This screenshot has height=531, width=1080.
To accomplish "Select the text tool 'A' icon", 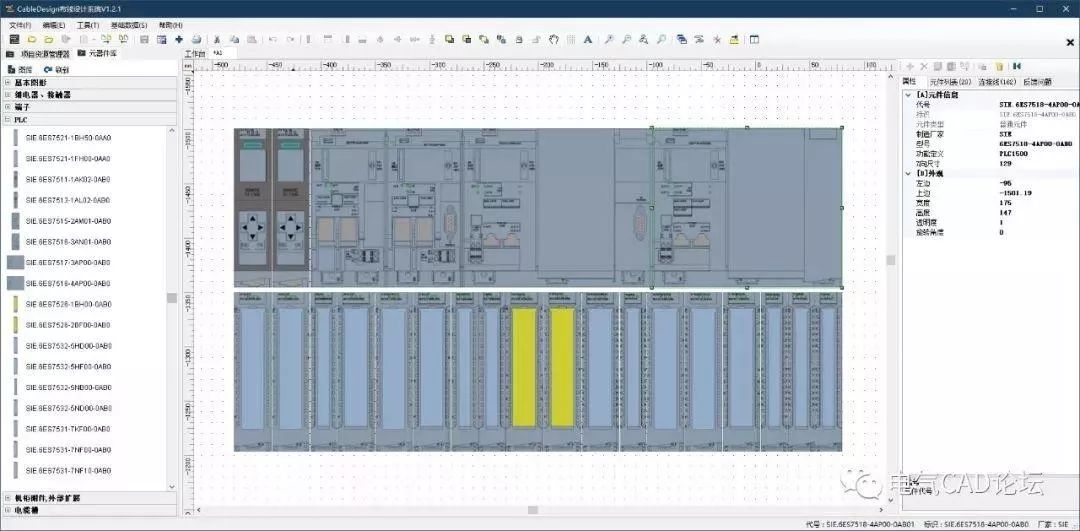I will 588,39.
